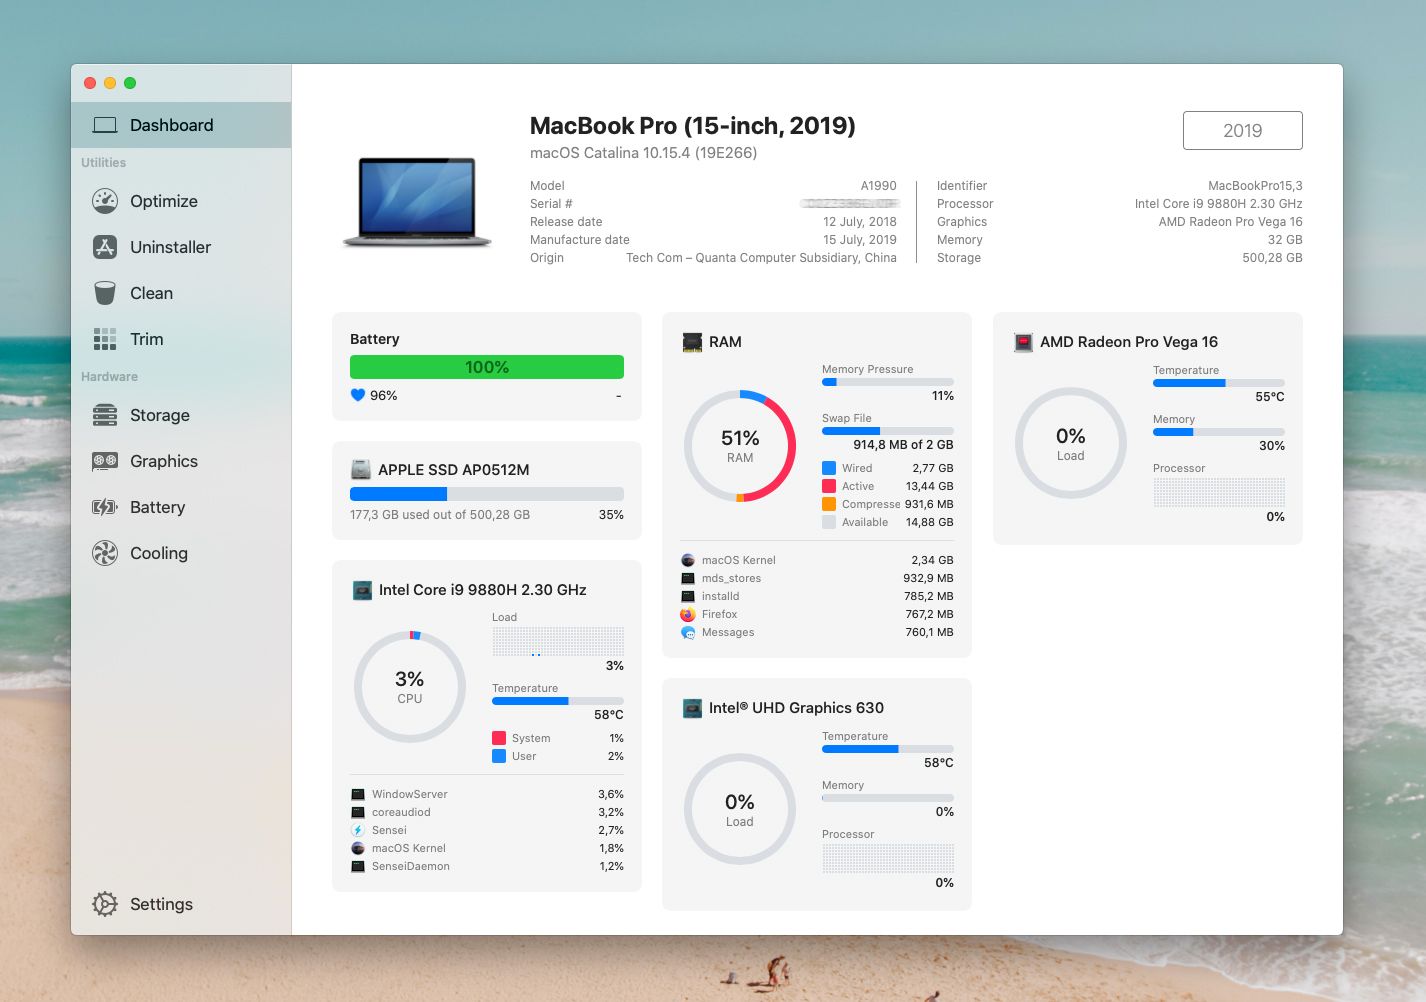Open Settings from the sidebar label

coord(161,904)
